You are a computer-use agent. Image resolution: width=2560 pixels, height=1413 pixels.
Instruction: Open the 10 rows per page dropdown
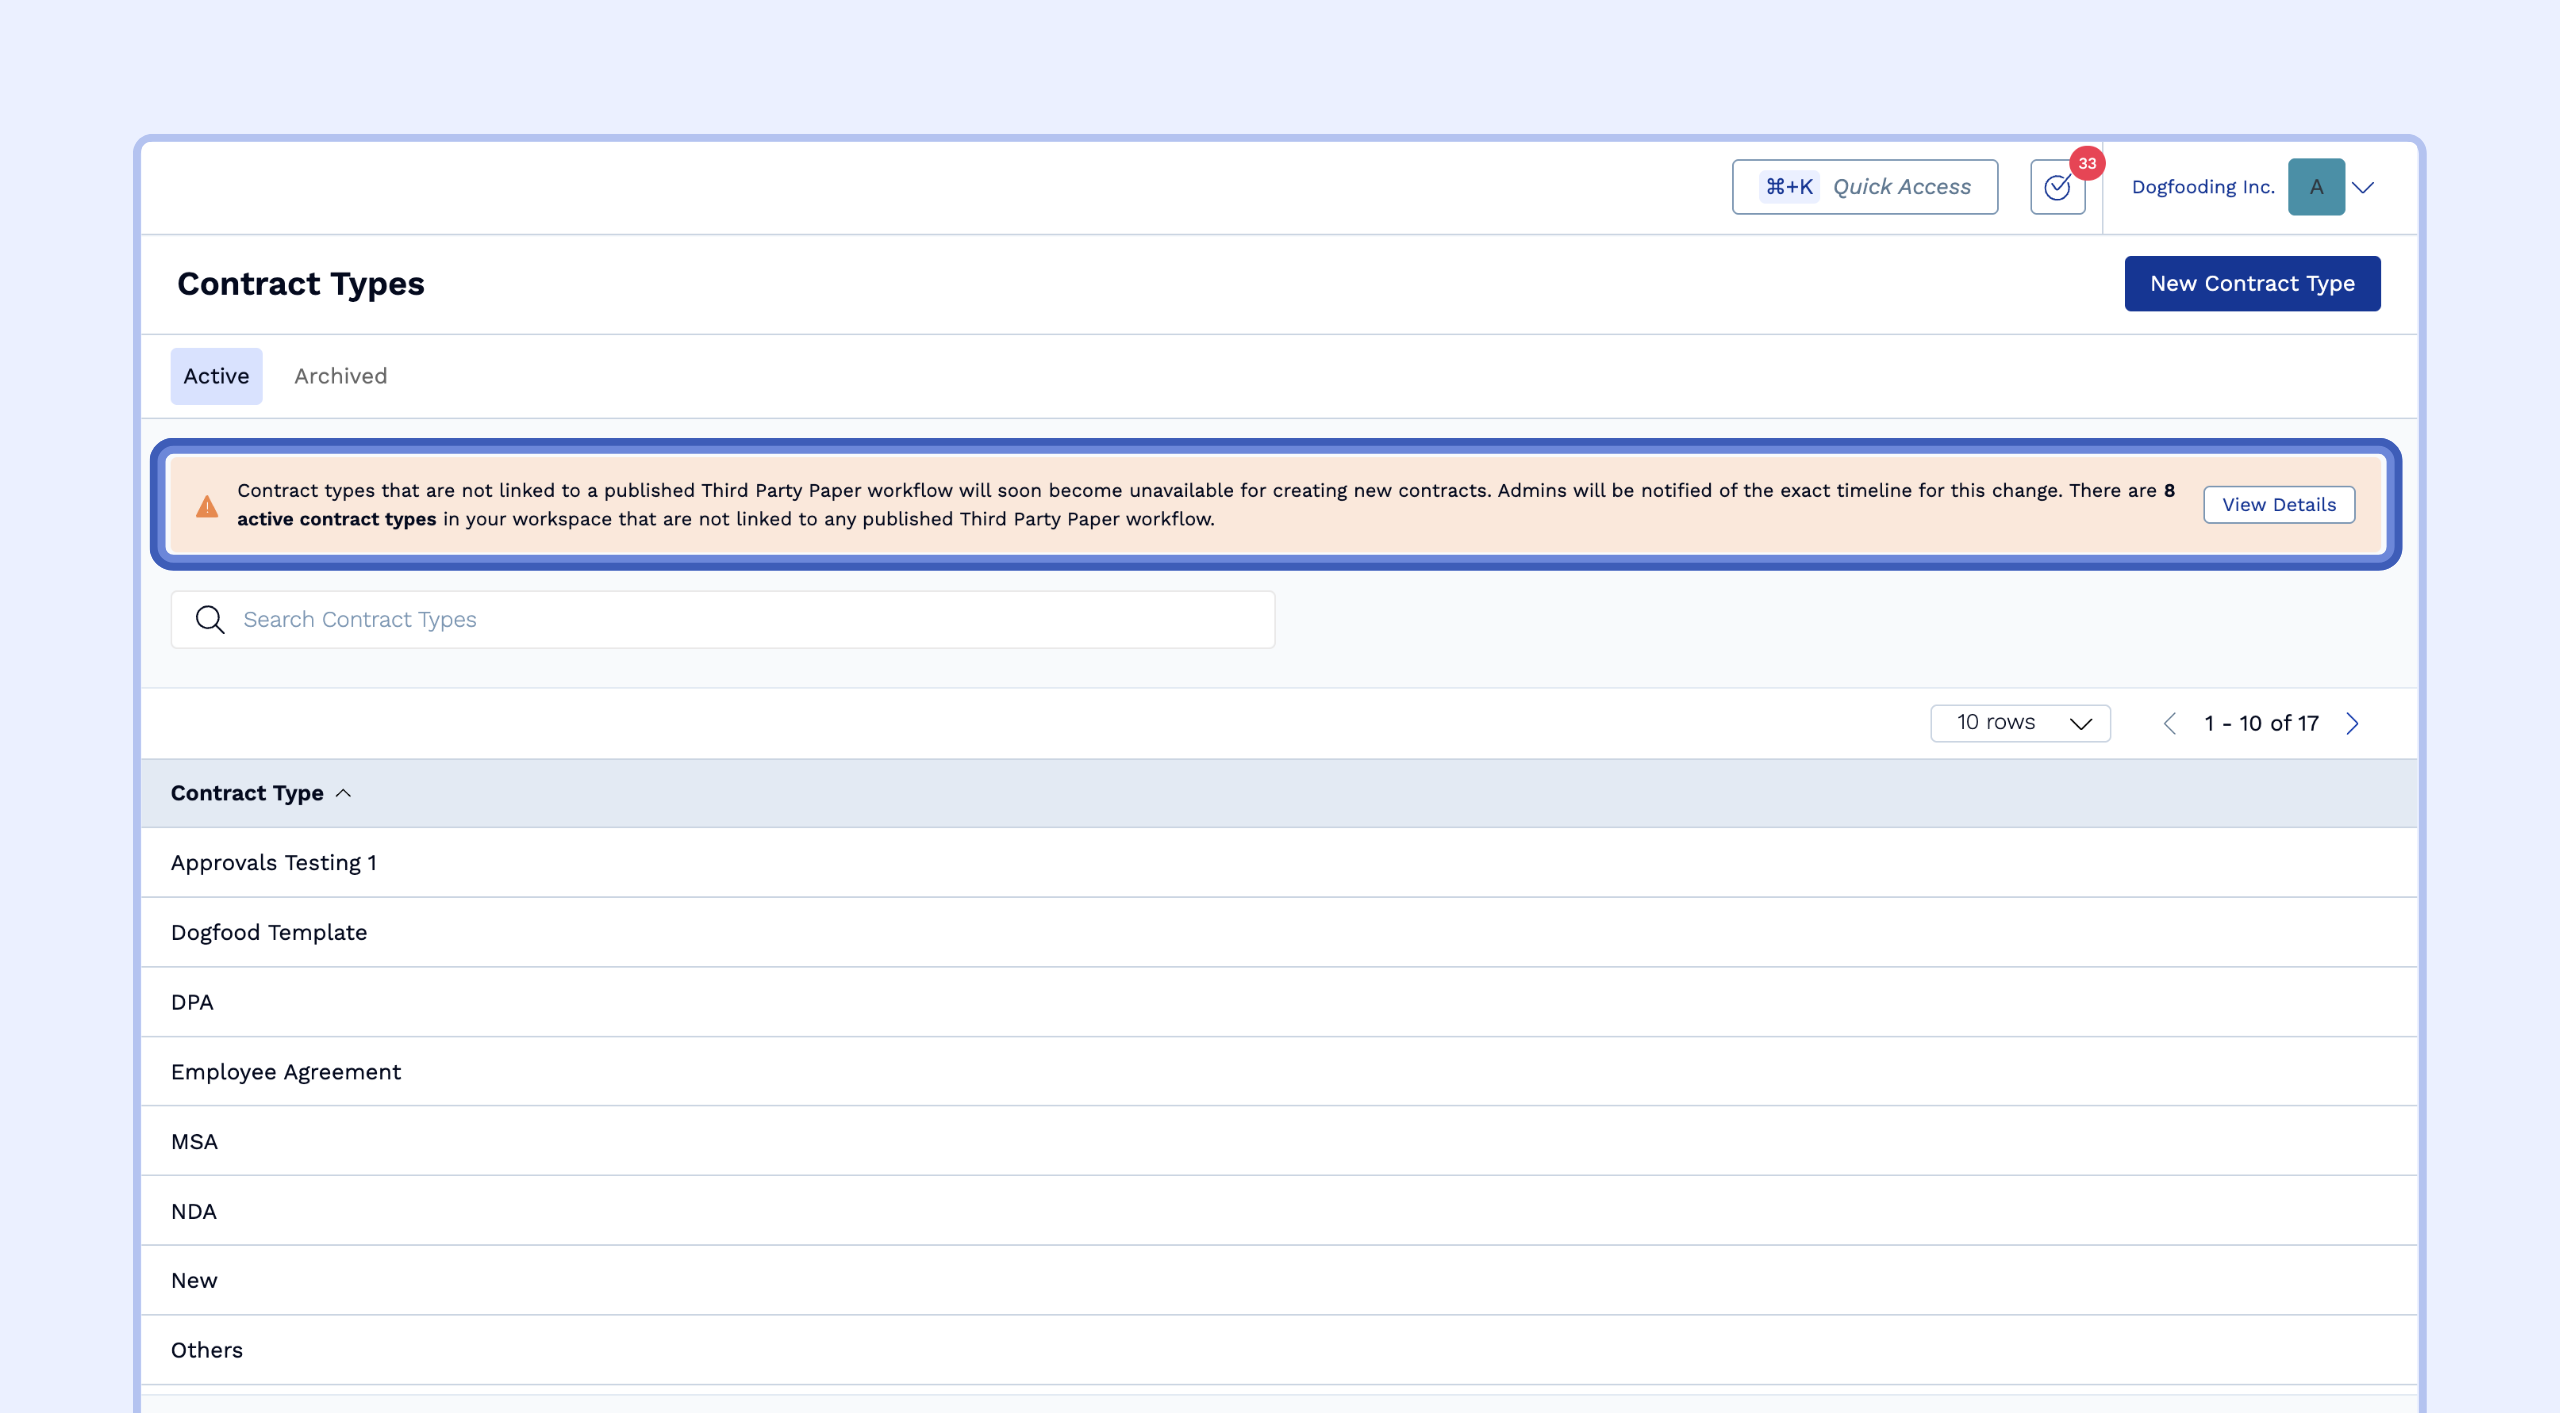pyautogui.click(x=2021, y=722)
